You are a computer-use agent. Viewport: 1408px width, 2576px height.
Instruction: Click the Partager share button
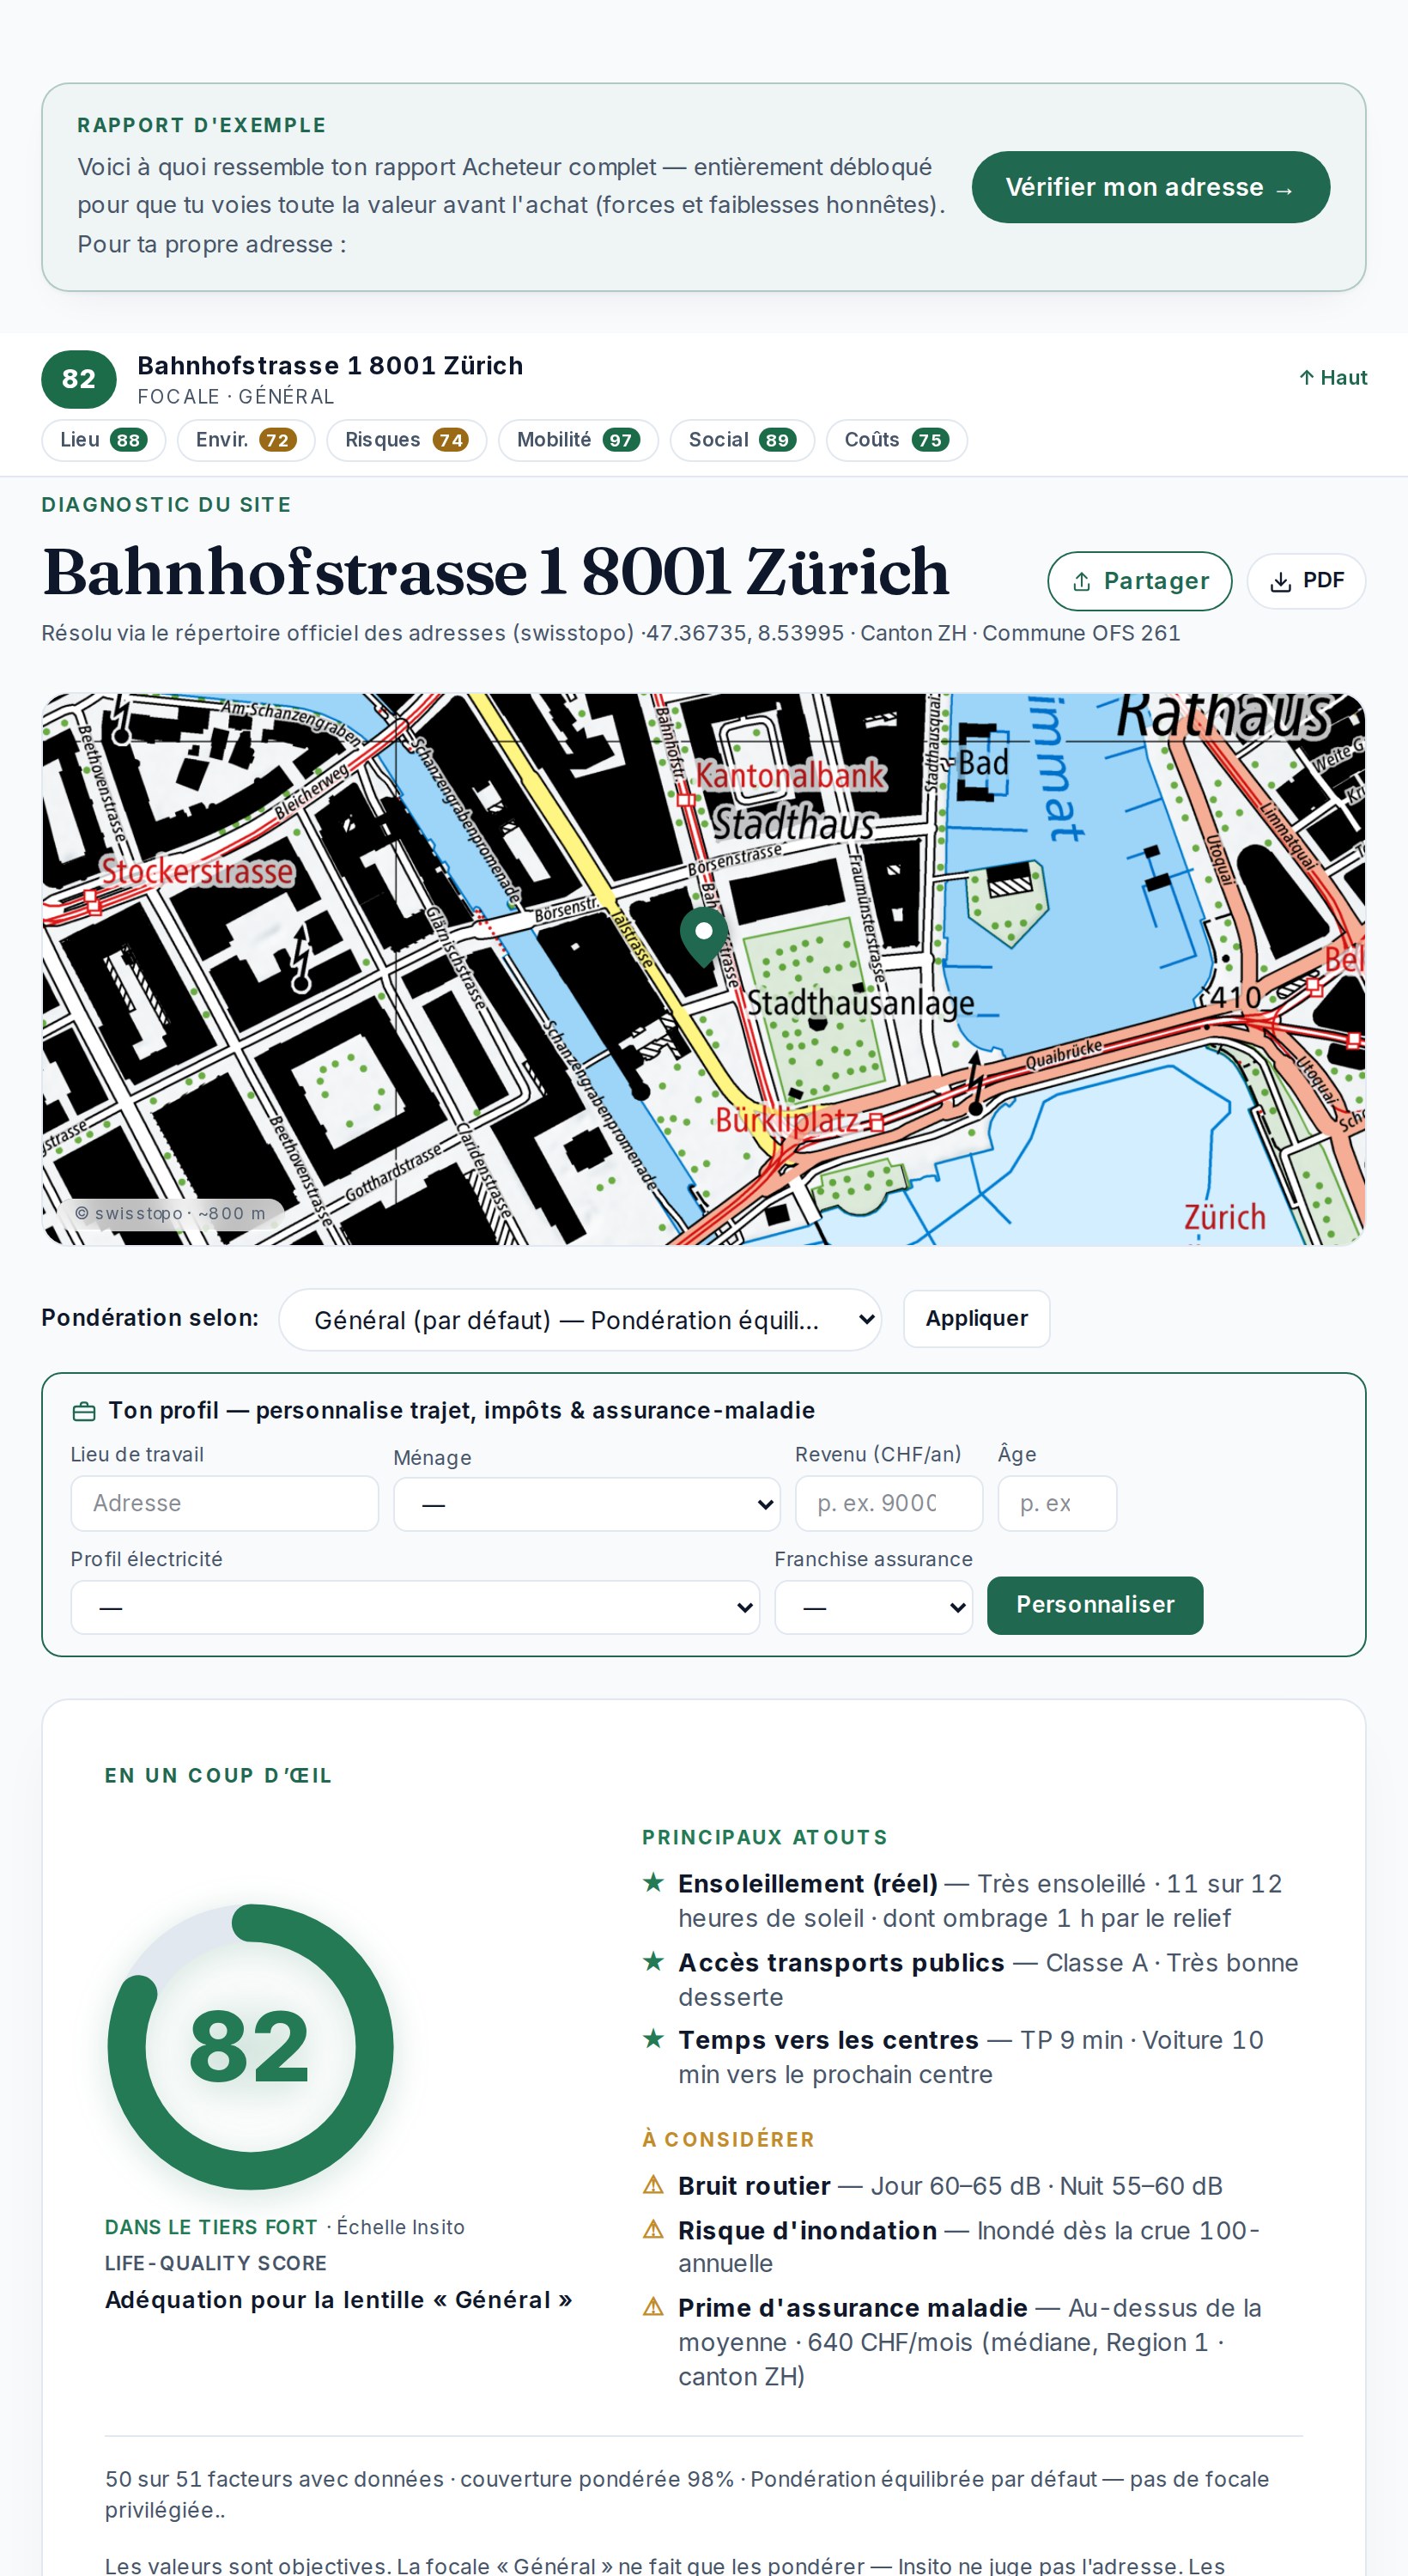[x=1139, y=581]
